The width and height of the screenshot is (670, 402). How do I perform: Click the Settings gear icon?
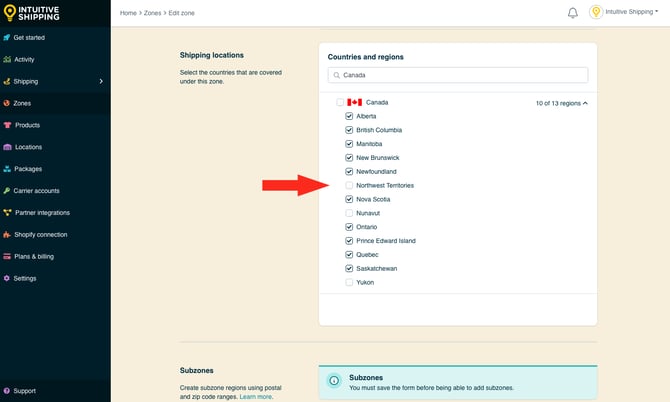[x=8, y=278]
